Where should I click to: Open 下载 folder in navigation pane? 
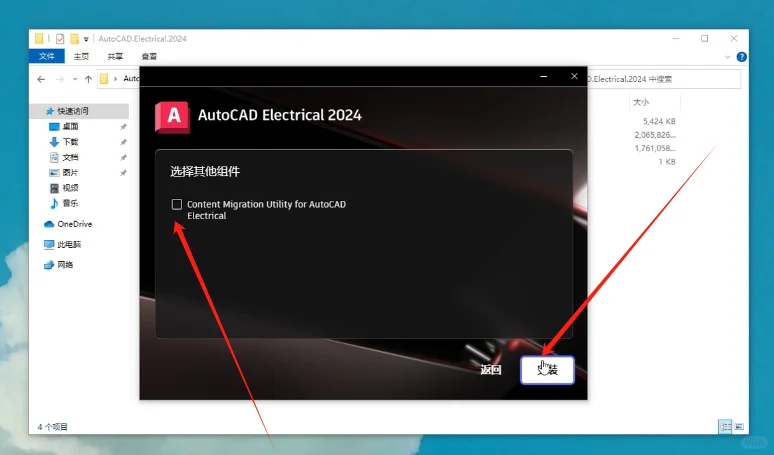(70, 142)
